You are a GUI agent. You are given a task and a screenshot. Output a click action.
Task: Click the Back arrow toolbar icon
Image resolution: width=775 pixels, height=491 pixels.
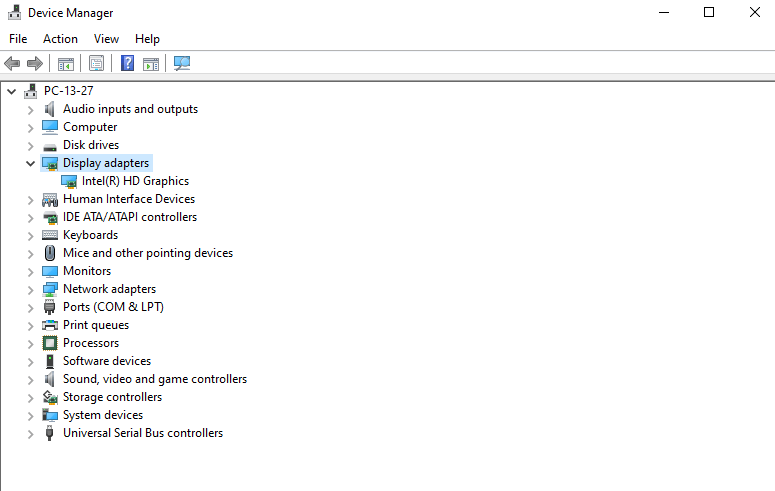(x=13, y=64)
